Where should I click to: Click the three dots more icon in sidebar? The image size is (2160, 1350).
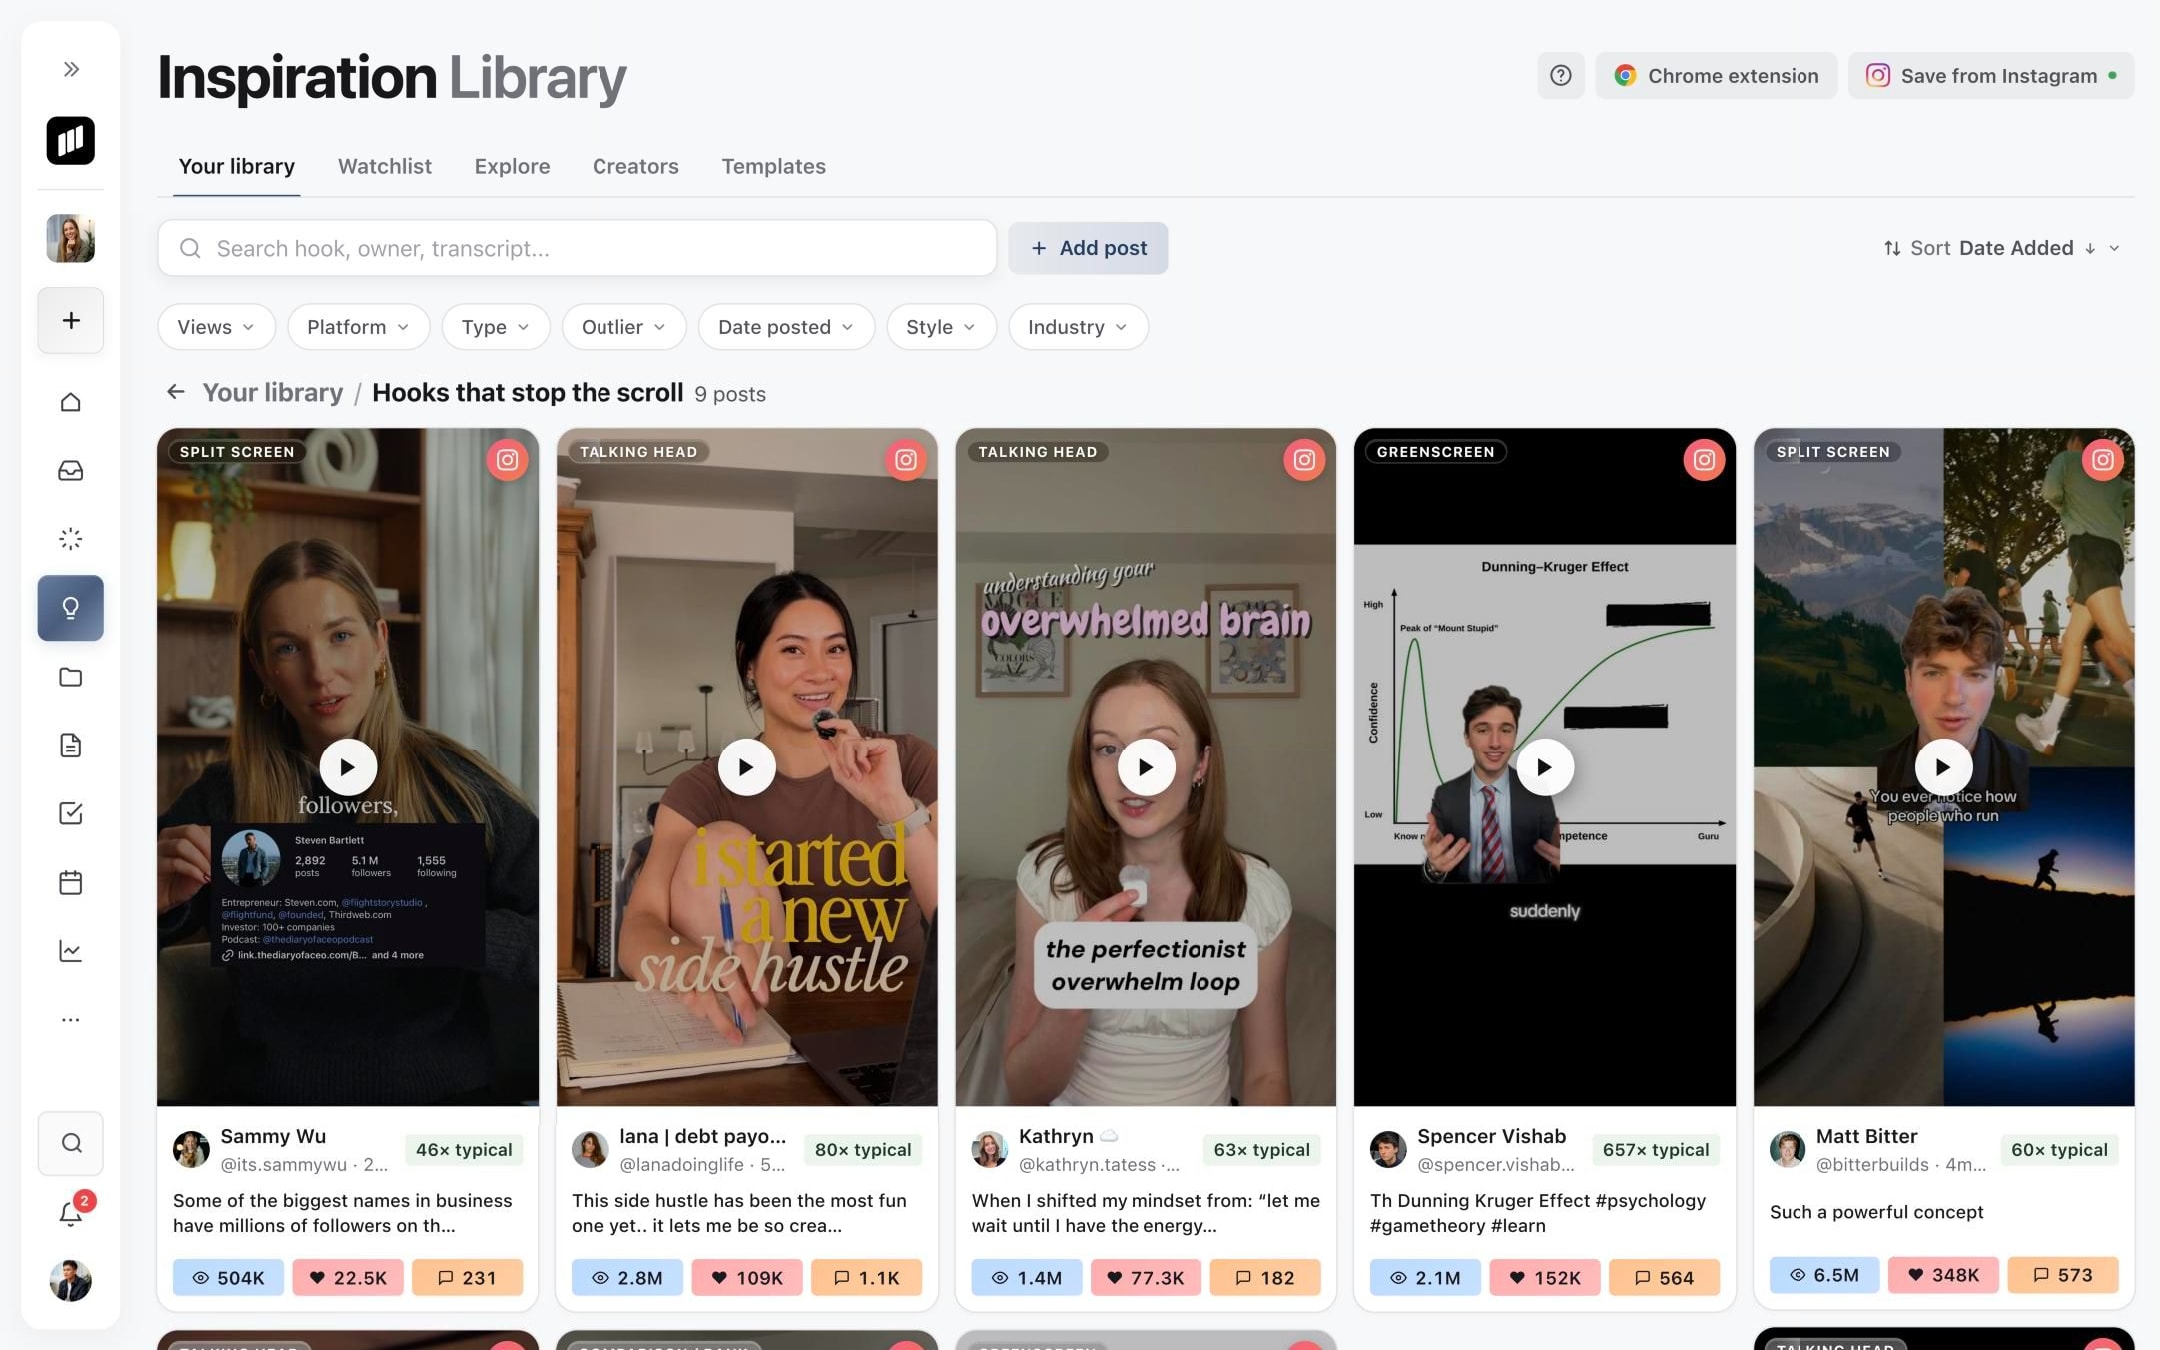(x=71, y=1020)
